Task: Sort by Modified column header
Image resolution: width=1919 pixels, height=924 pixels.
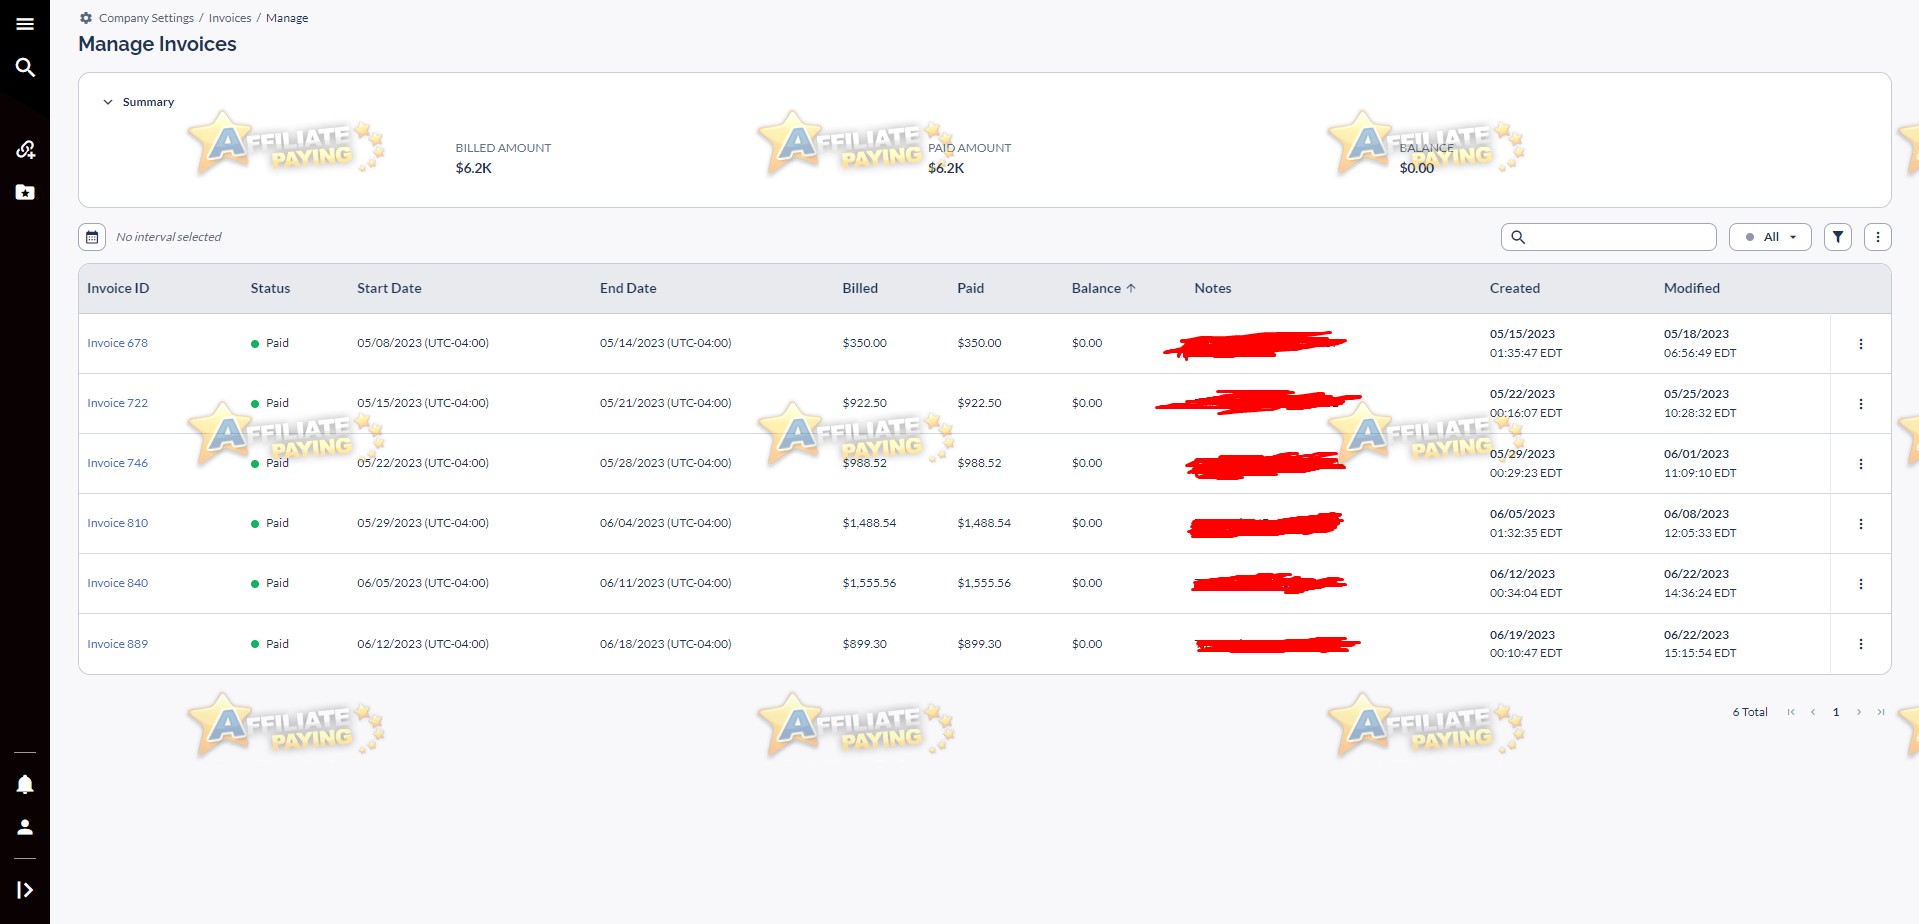Action: tap(1692, 288)
